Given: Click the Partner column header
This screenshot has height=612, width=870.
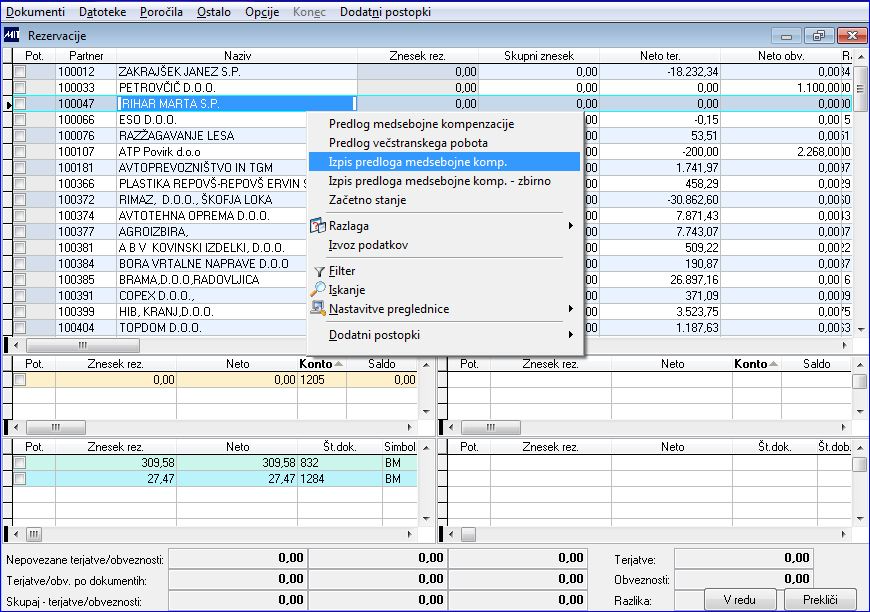Looking at the screenshot, I should [x=85, y=56].
